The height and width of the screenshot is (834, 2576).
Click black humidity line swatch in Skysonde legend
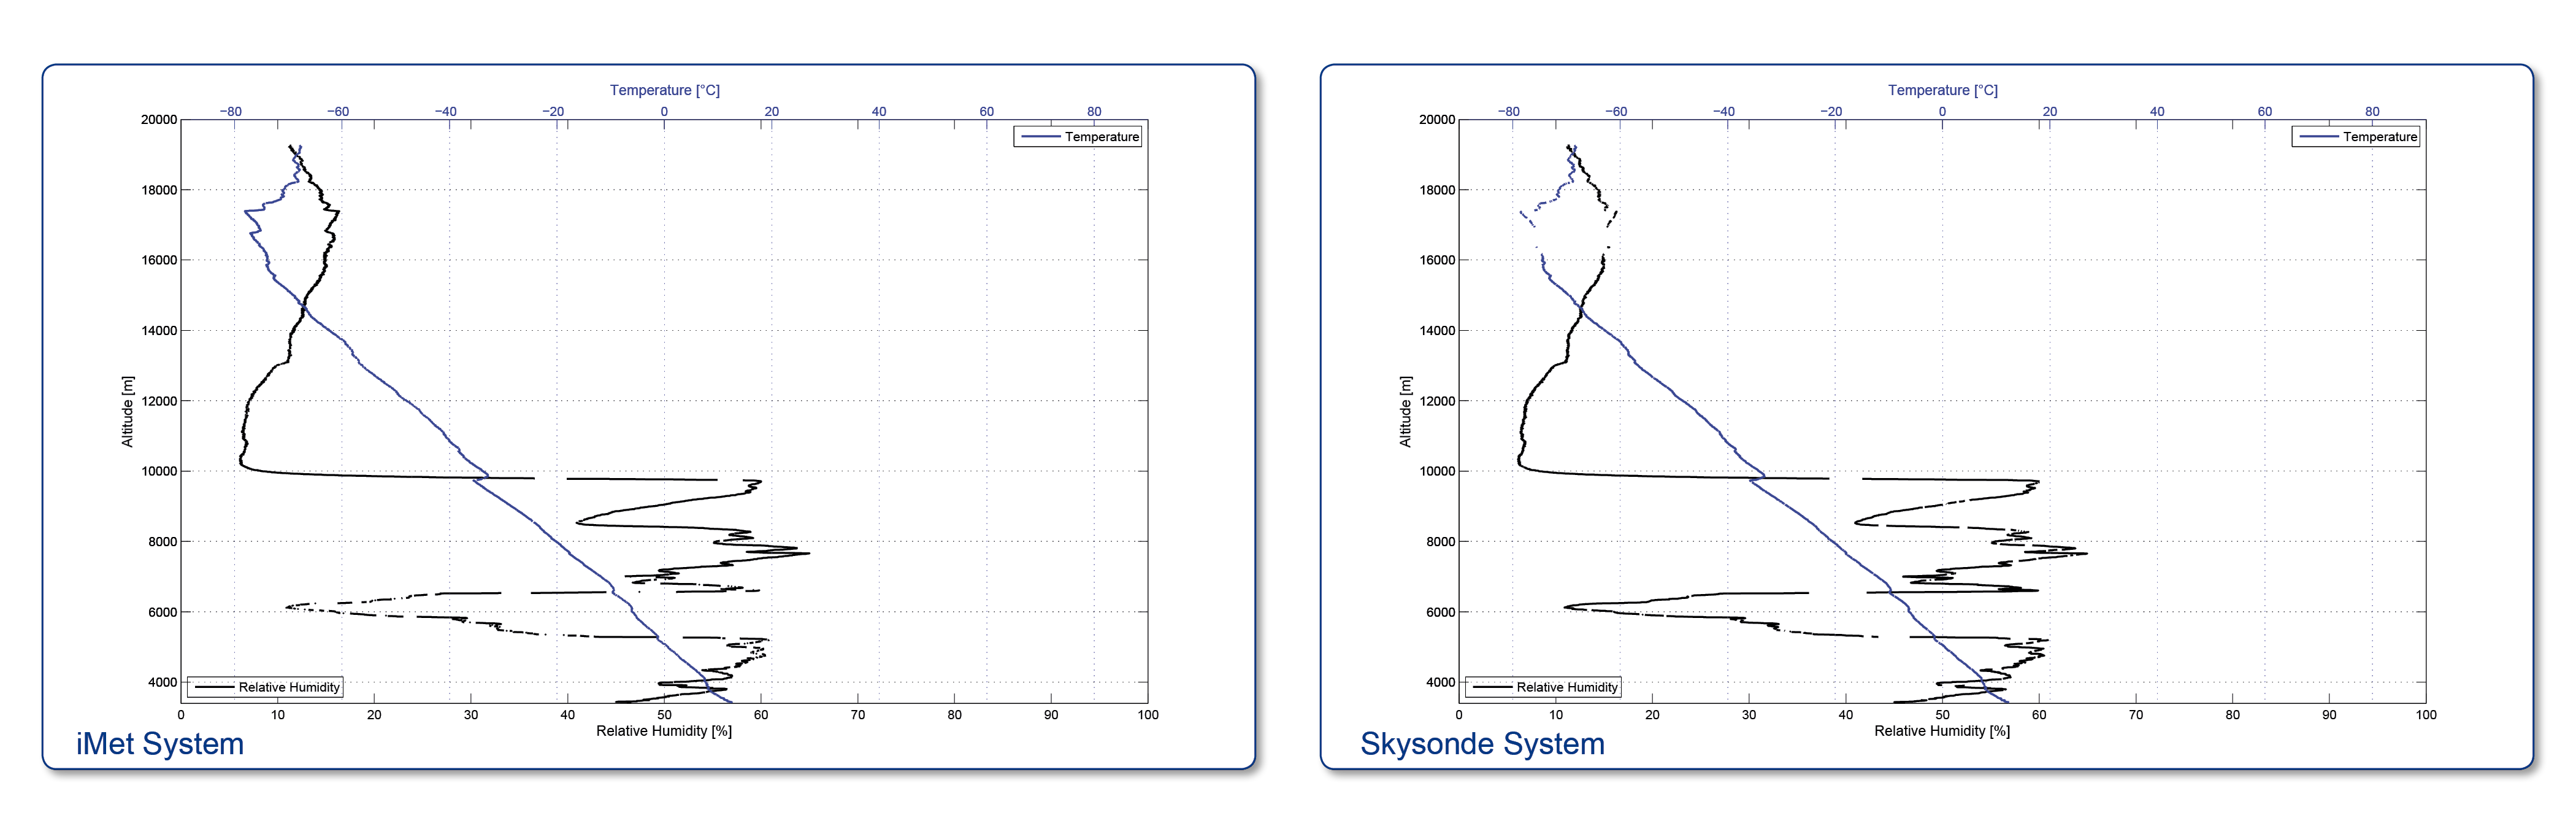1492,687
